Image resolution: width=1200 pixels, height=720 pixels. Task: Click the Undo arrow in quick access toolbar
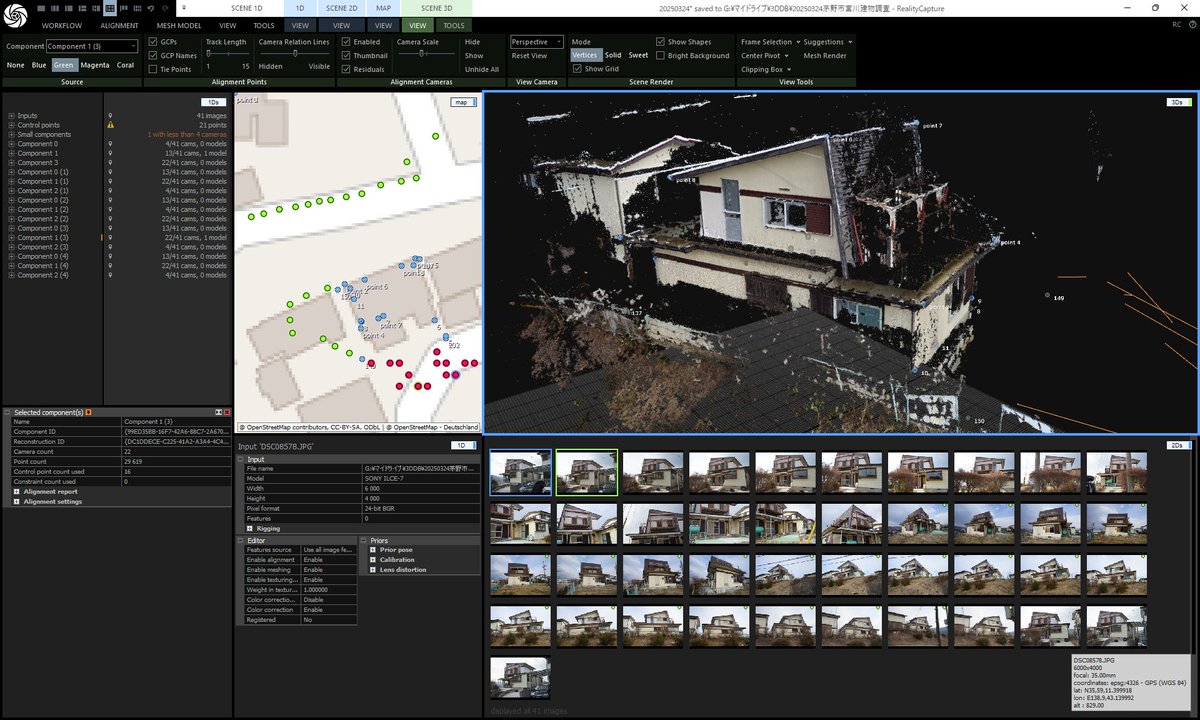(x=149, y=8)
